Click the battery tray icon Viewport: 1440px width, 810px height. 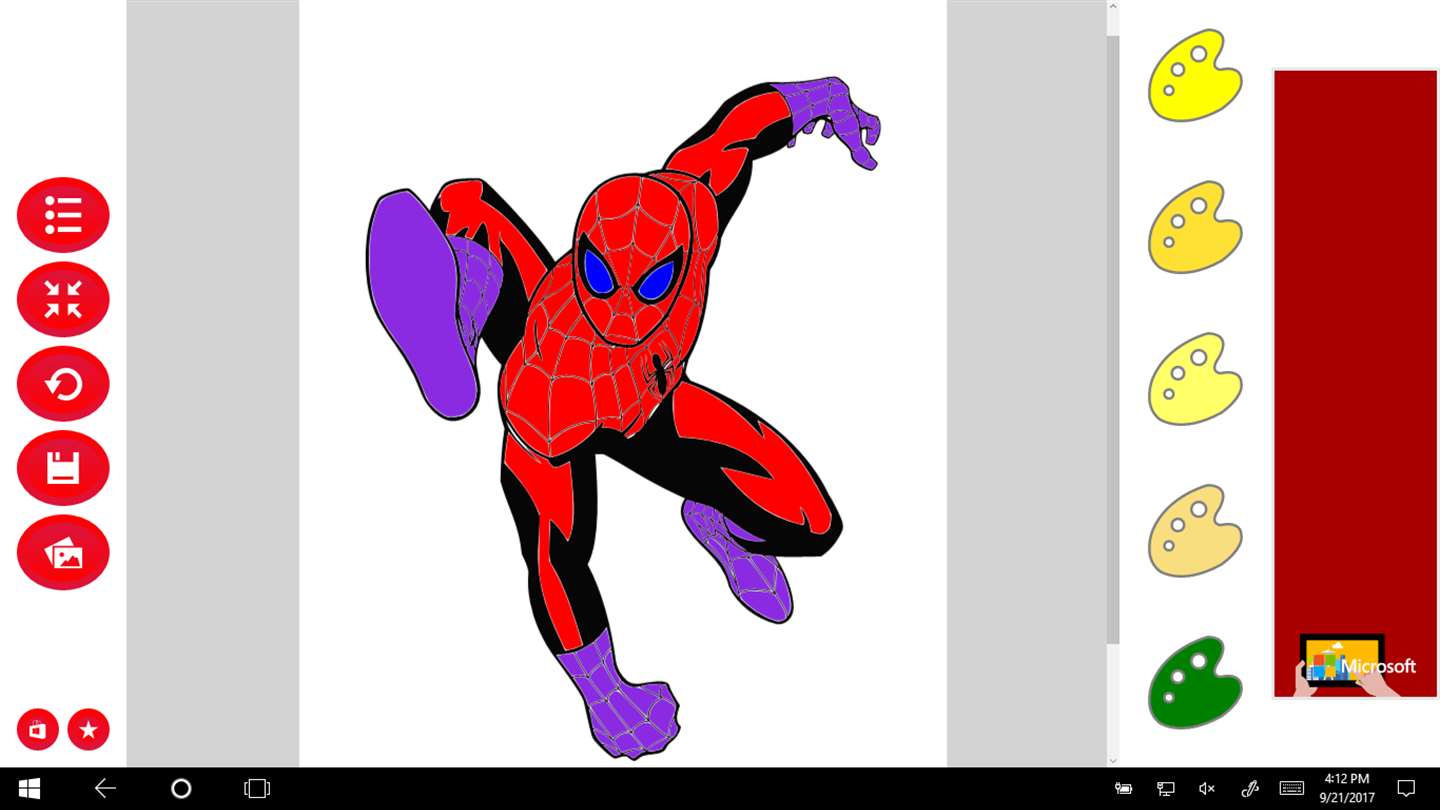[1124, 789]
